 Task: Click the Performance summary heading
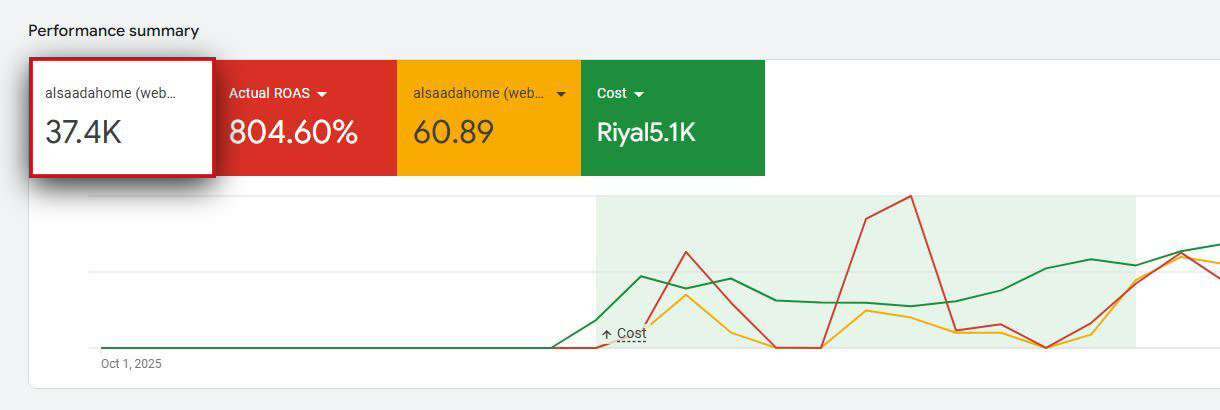(113, 31)
